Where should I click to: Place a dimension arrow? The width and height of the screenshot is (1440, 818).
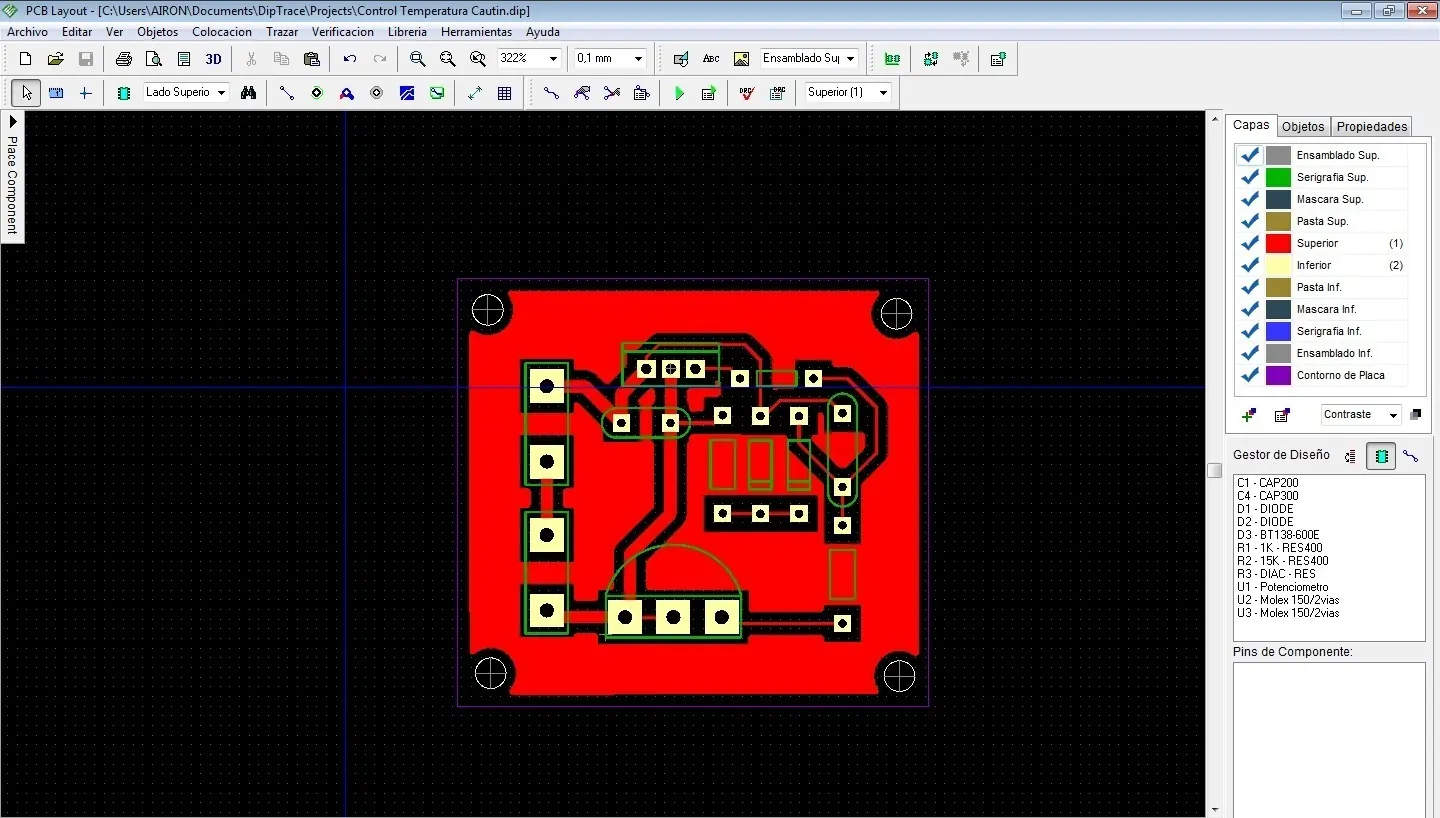coord(475,93)
